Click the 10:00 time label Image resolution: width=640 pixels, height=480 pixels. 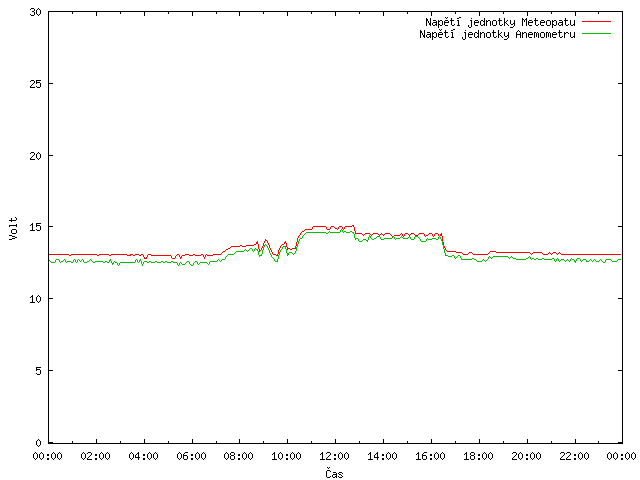point(287,456)
